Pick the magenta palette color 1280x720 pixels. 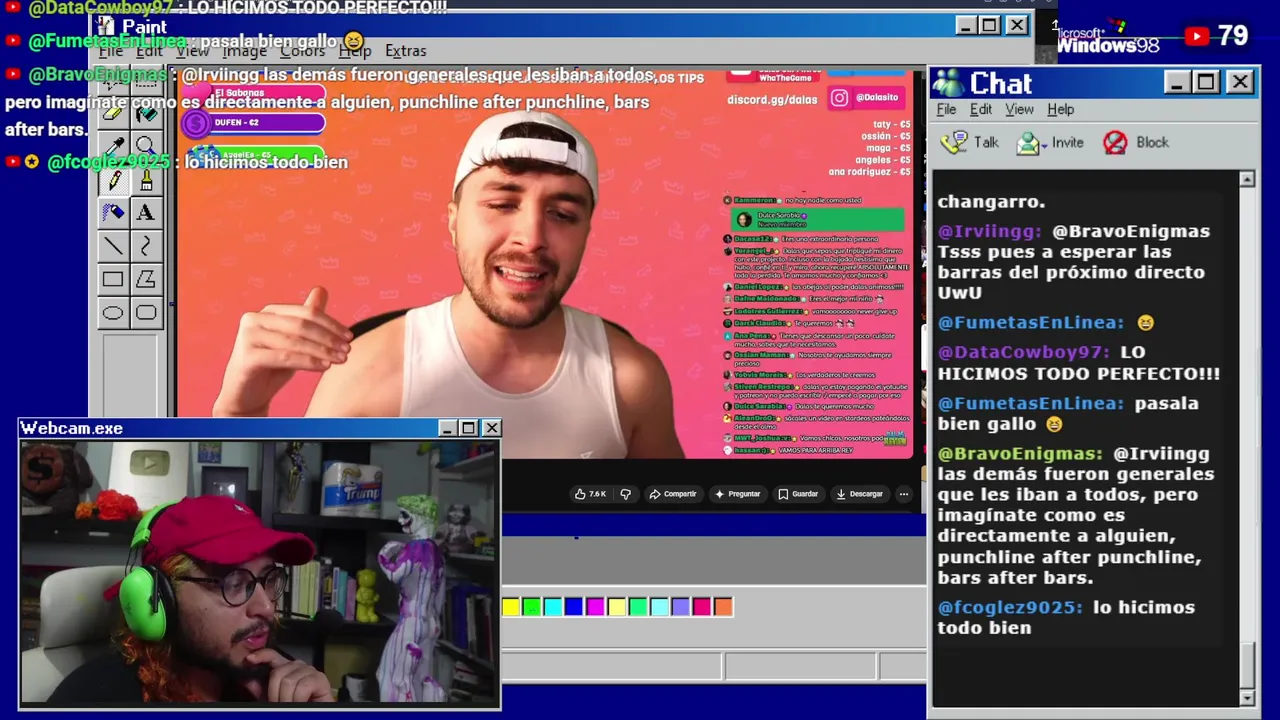(596, 607)
